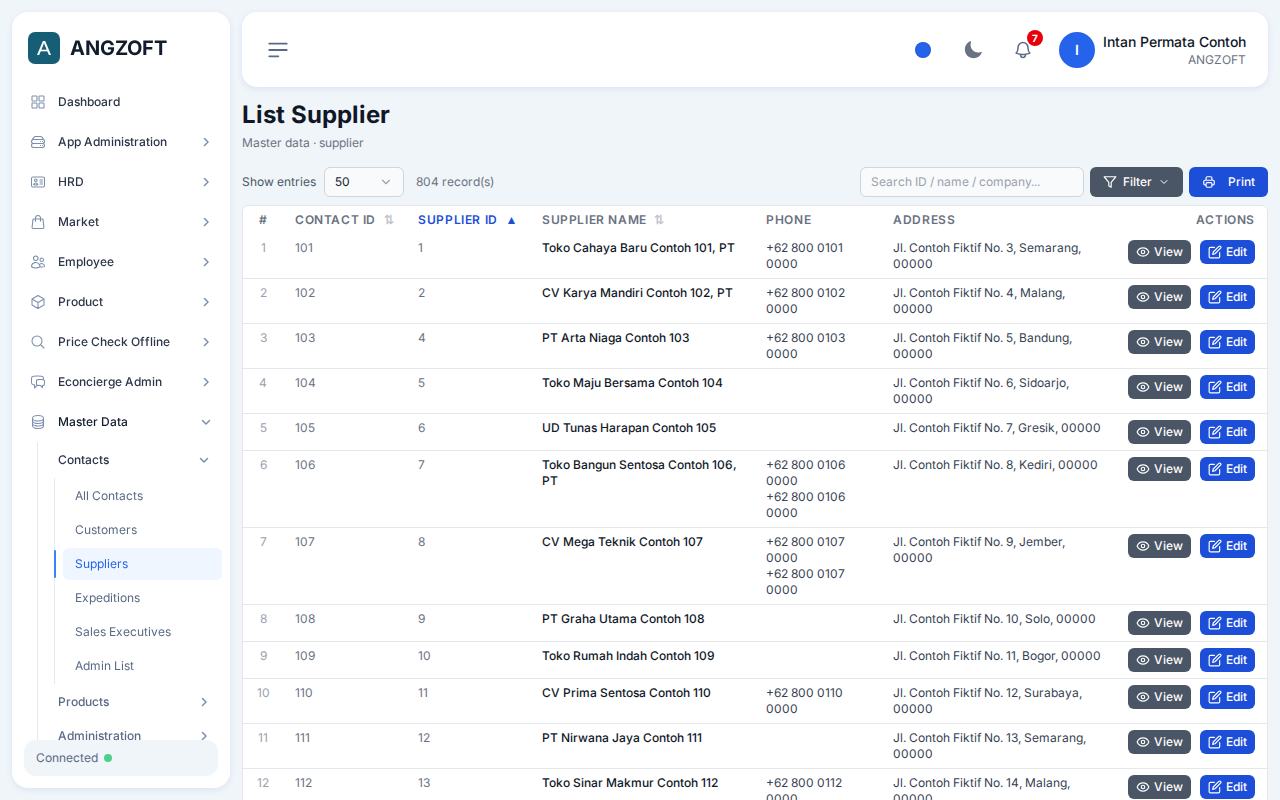Click the hamburger menu icon

tap(278, 50)
